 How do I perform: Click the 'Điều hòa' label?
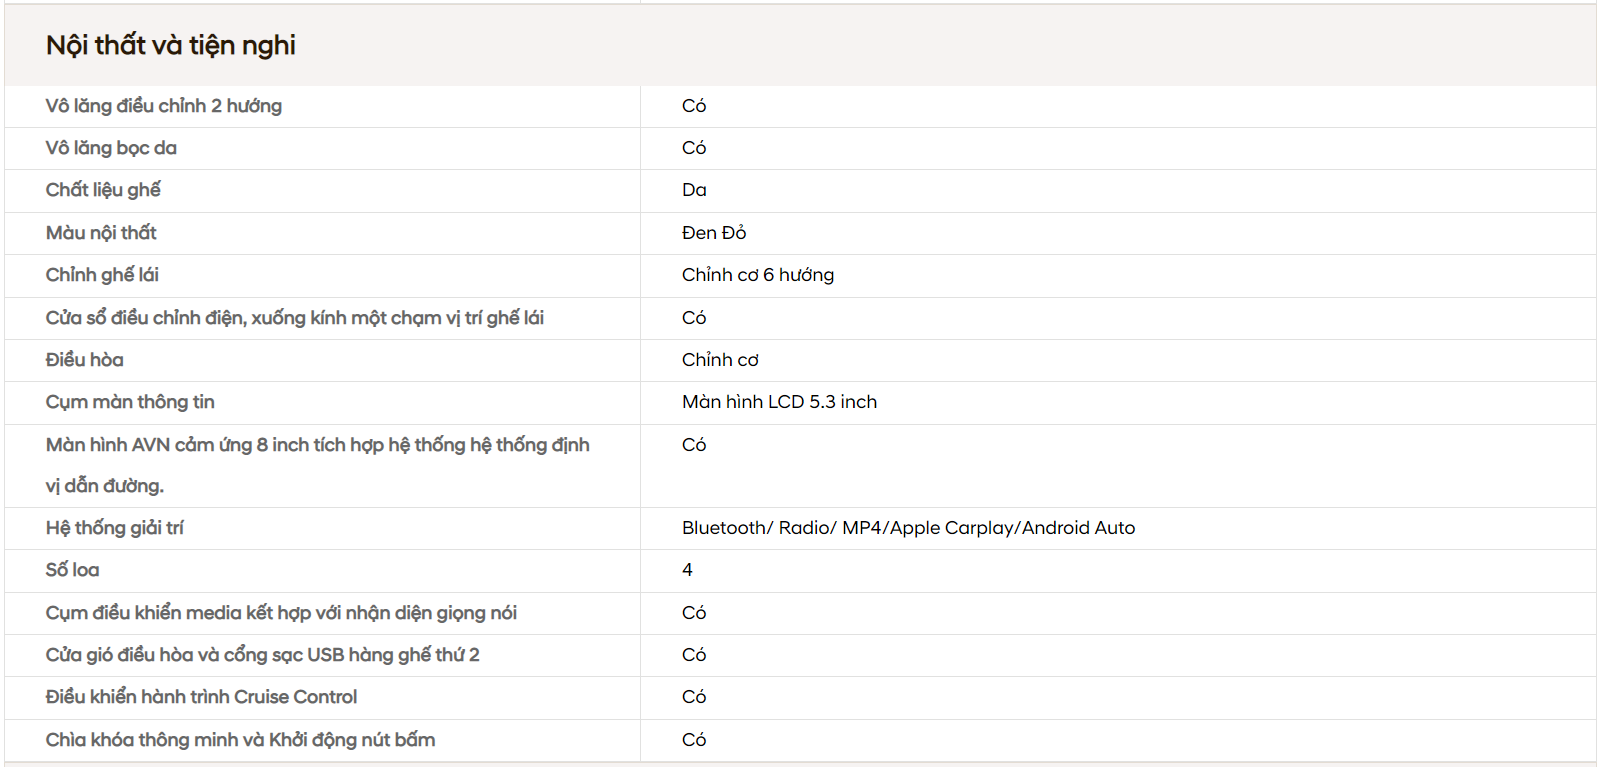[85, 360]
